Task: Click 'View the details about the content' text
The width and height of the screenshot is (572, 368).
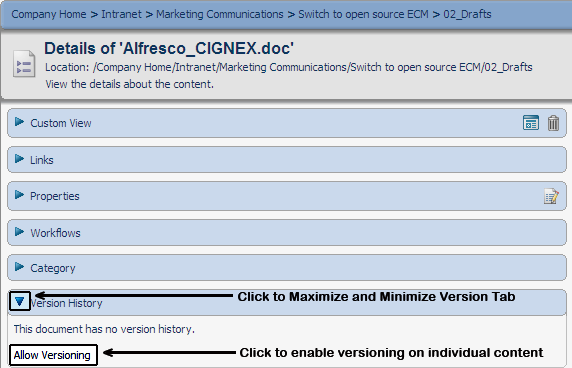Action: pos(130,84)
